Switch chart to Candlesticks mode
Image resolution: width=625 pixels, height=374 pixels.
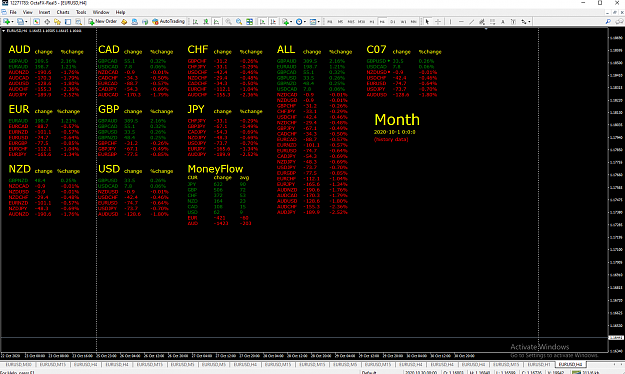pyautogui.click(x=206, y=22)
